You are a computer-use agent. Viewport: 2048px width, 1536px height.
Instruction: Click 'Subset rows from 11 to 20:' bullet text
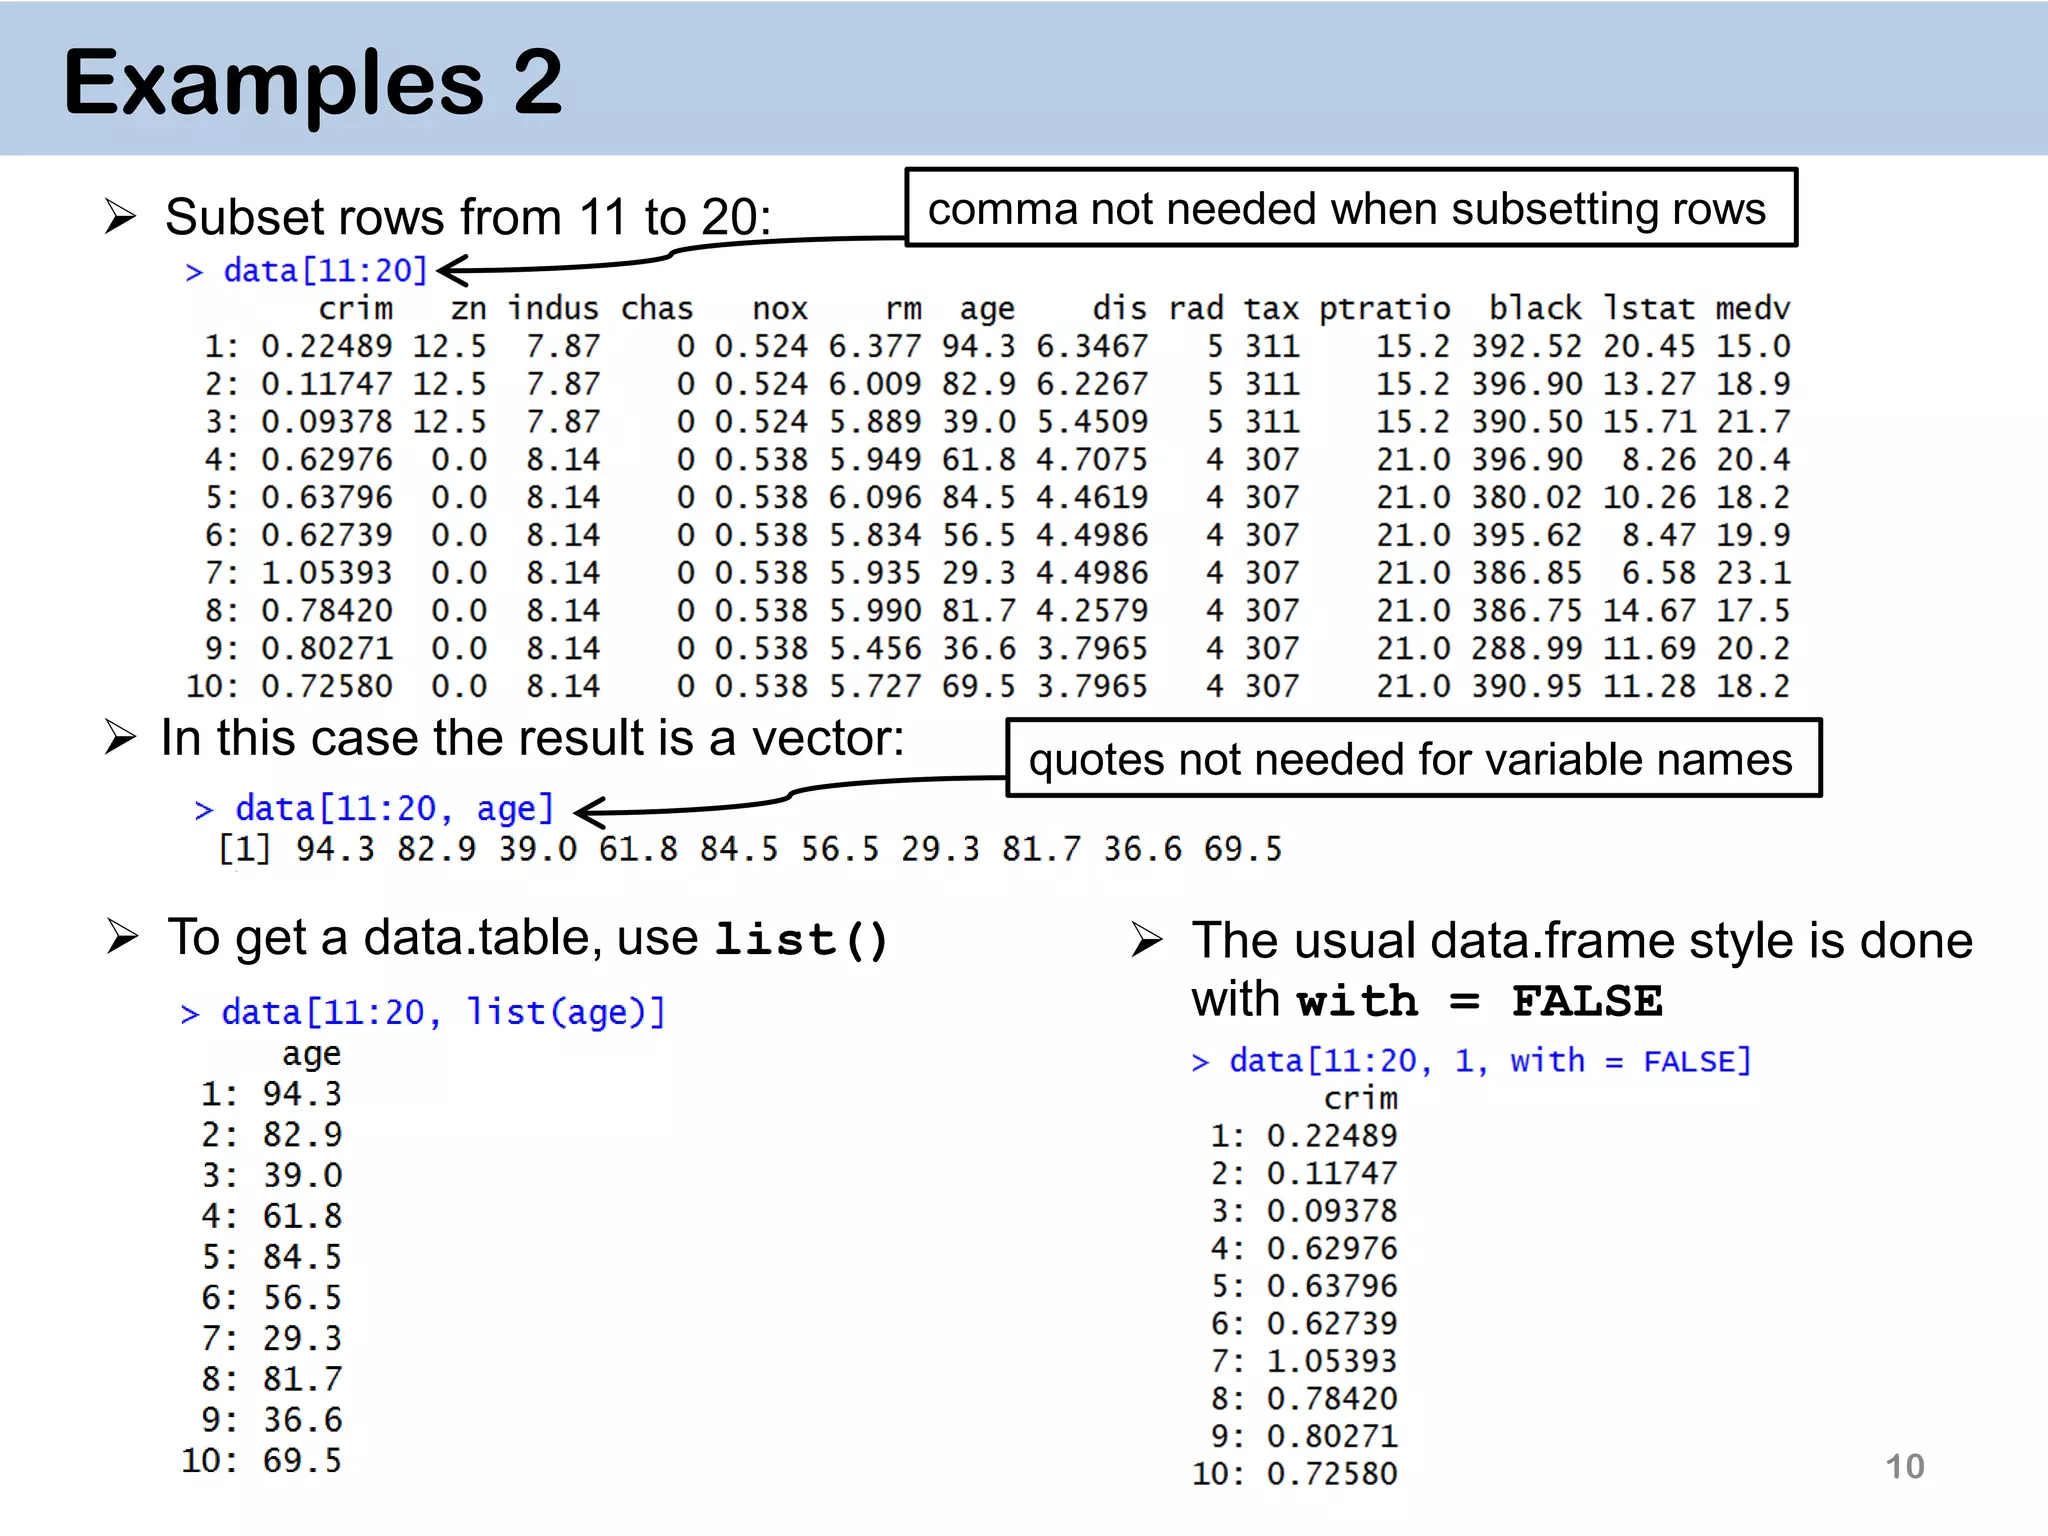click(x=468, y=217)
